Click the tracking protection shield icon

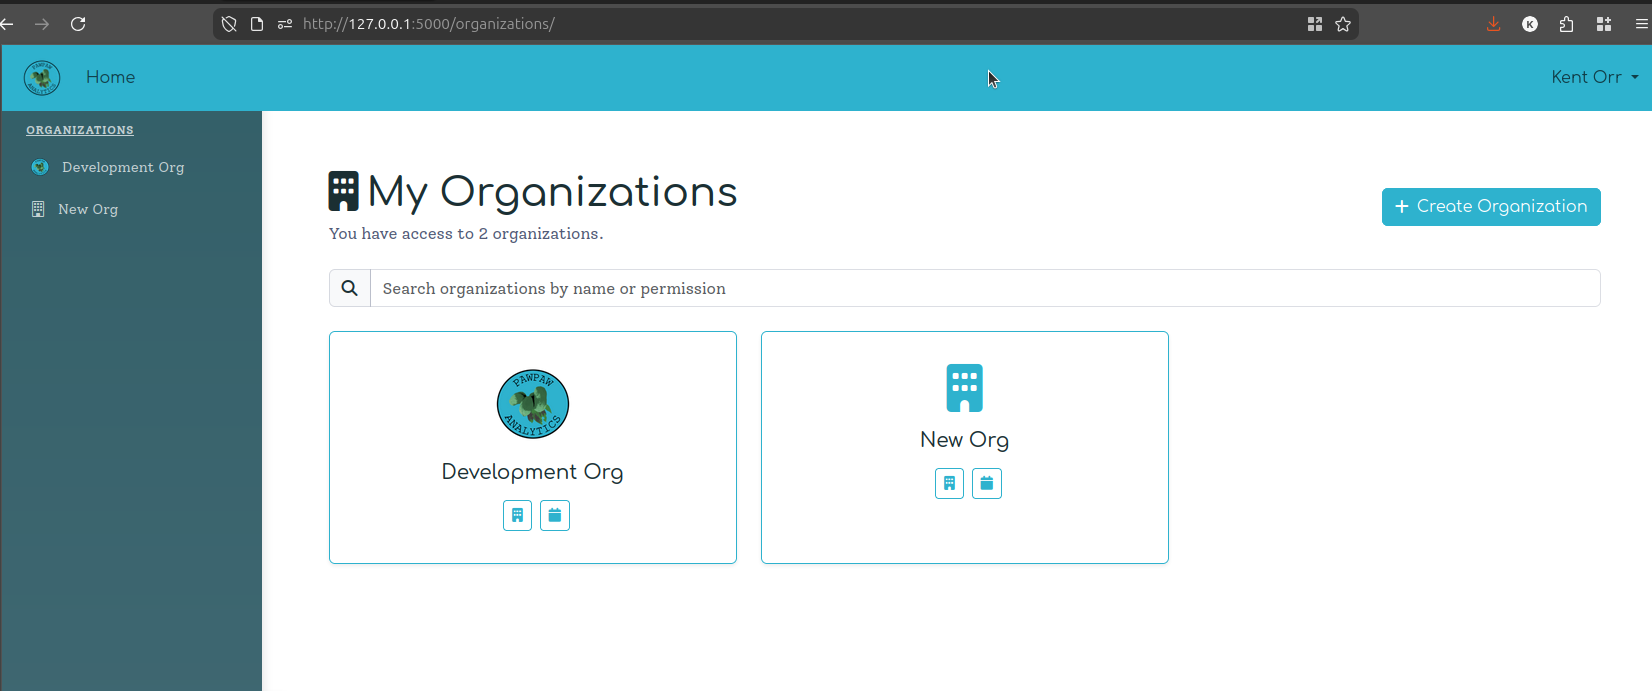[x=229, y=24]
